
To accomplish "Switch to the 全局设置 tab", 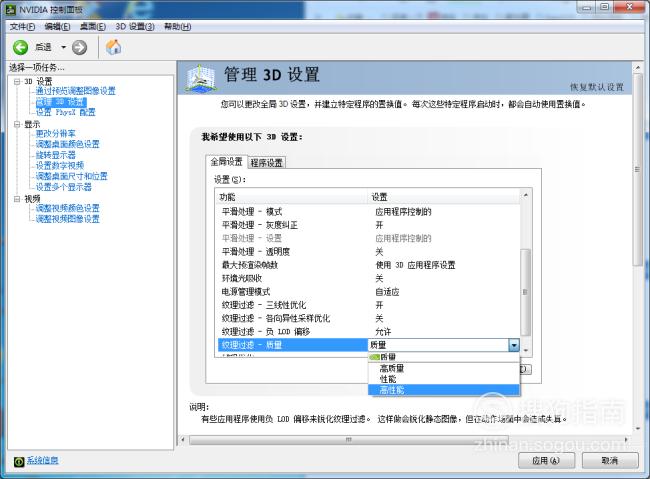I will pyautogui.click(x=226, y=162).
